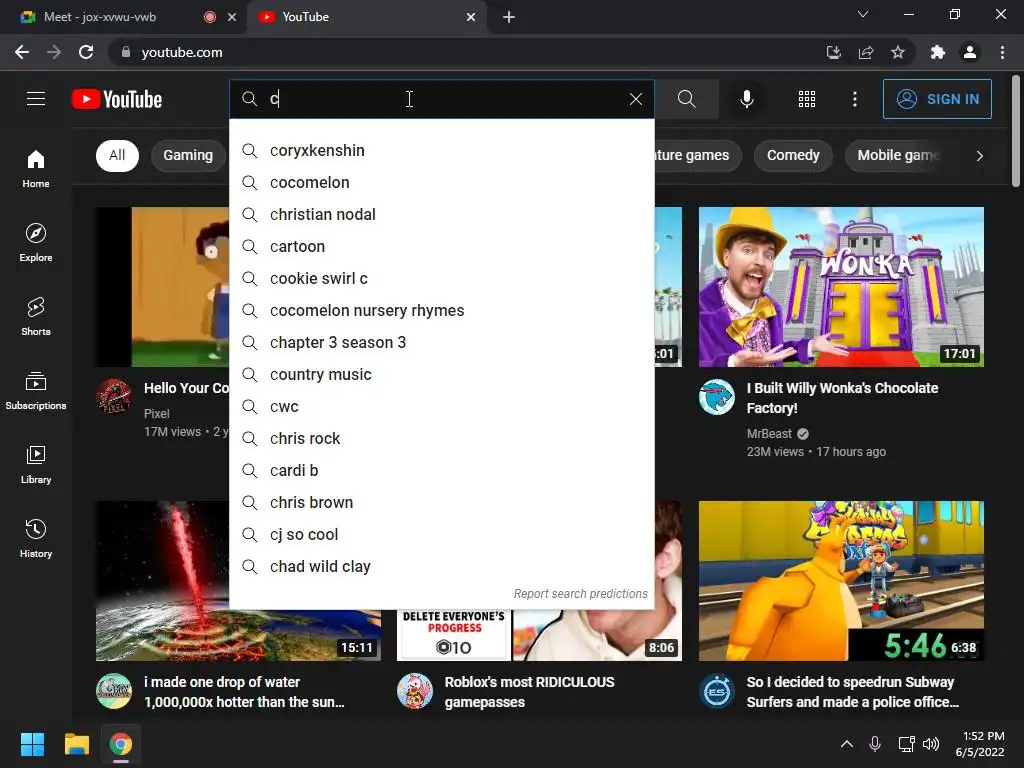The image size is (1024, 768).
Task: Click the share this page icon
Action: 866,52
